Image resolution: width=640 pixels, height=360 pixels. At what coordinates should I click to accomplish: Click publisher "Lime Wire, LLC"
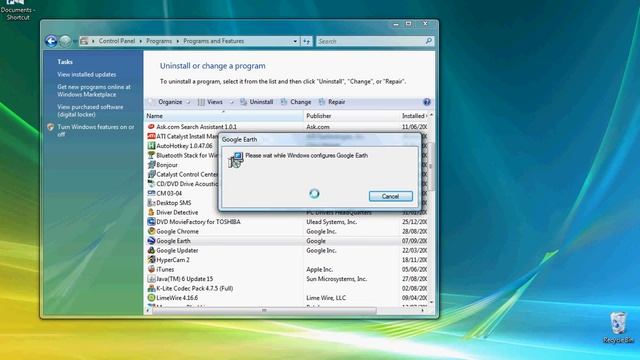point(326,298)
